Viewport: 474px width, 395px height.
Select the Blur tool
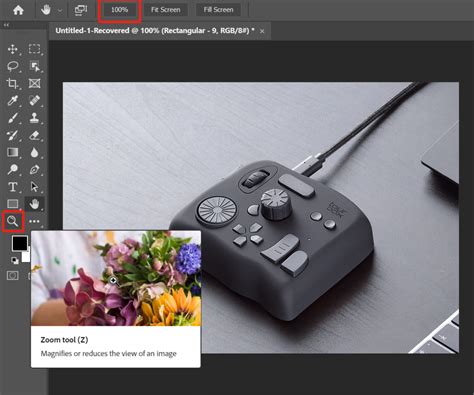pyautogui.click(x=34, y=152)
